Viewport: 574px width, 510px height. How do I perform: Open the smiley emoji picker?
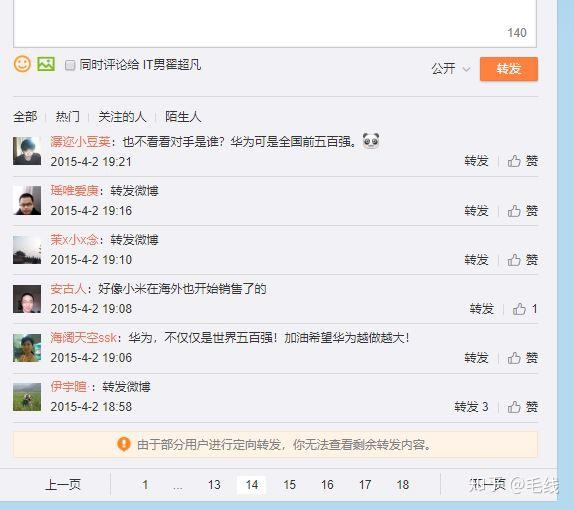(22, 64)
